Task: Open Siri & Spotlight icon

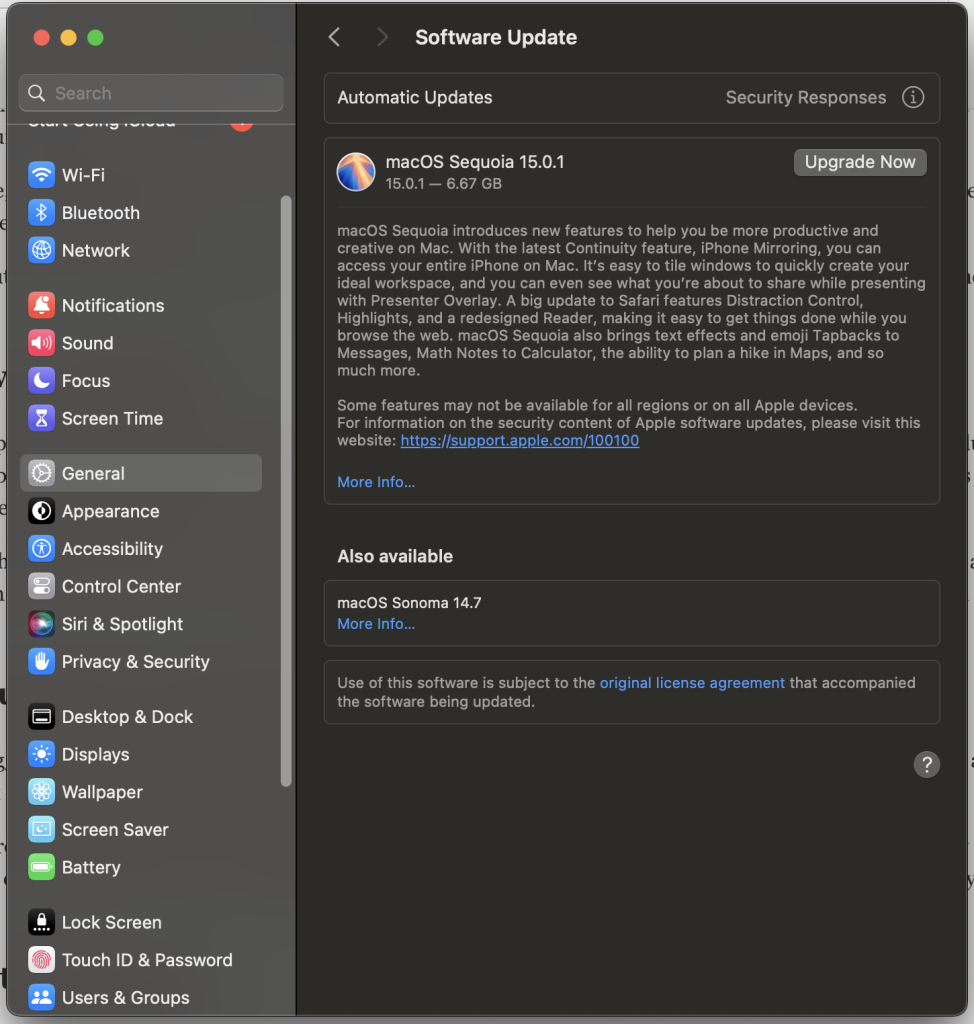Action: pyautogui.click(x=41, y=624)
